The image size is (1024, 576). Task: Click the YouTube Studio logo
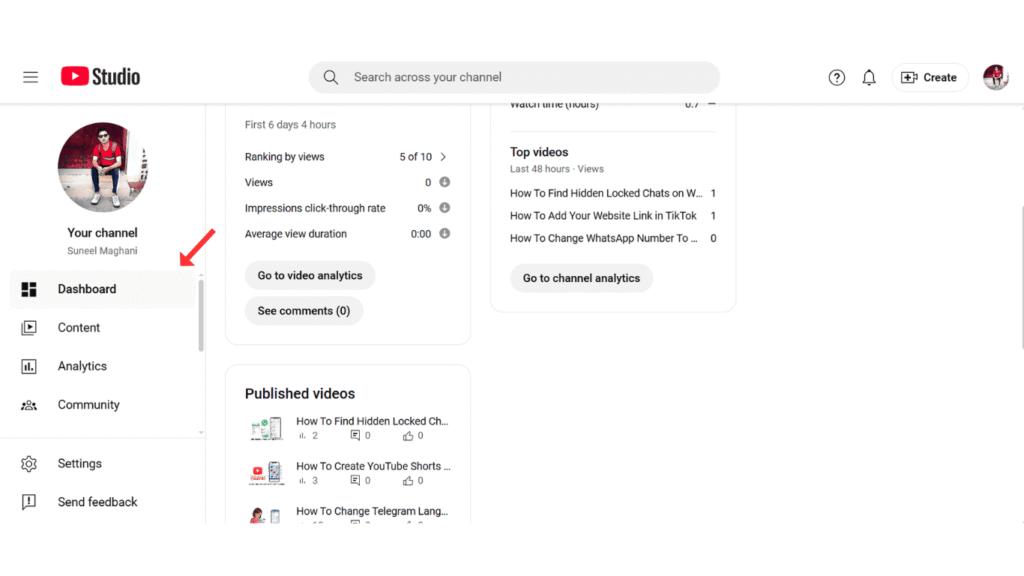99,76
